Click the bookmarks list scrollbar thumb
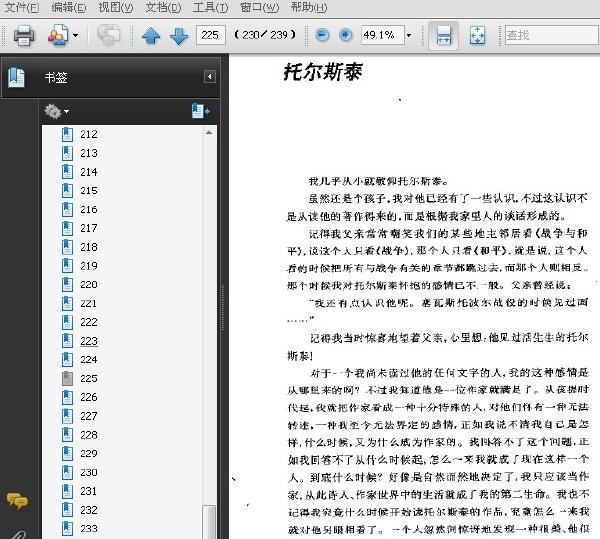This screenshot has width=600, height=539. click(x=209, y=522)
